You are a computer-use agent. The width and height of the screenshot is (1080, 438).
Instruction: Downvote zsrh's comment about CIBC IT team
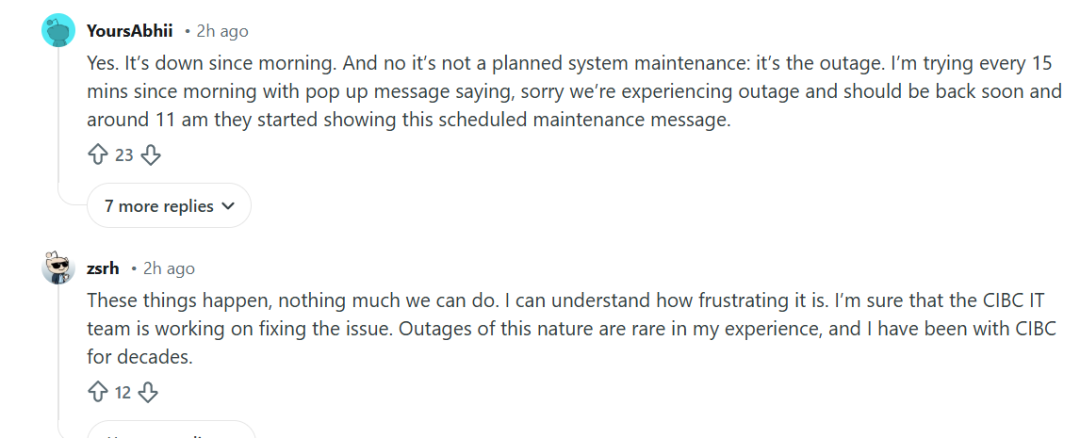point(149,392)
